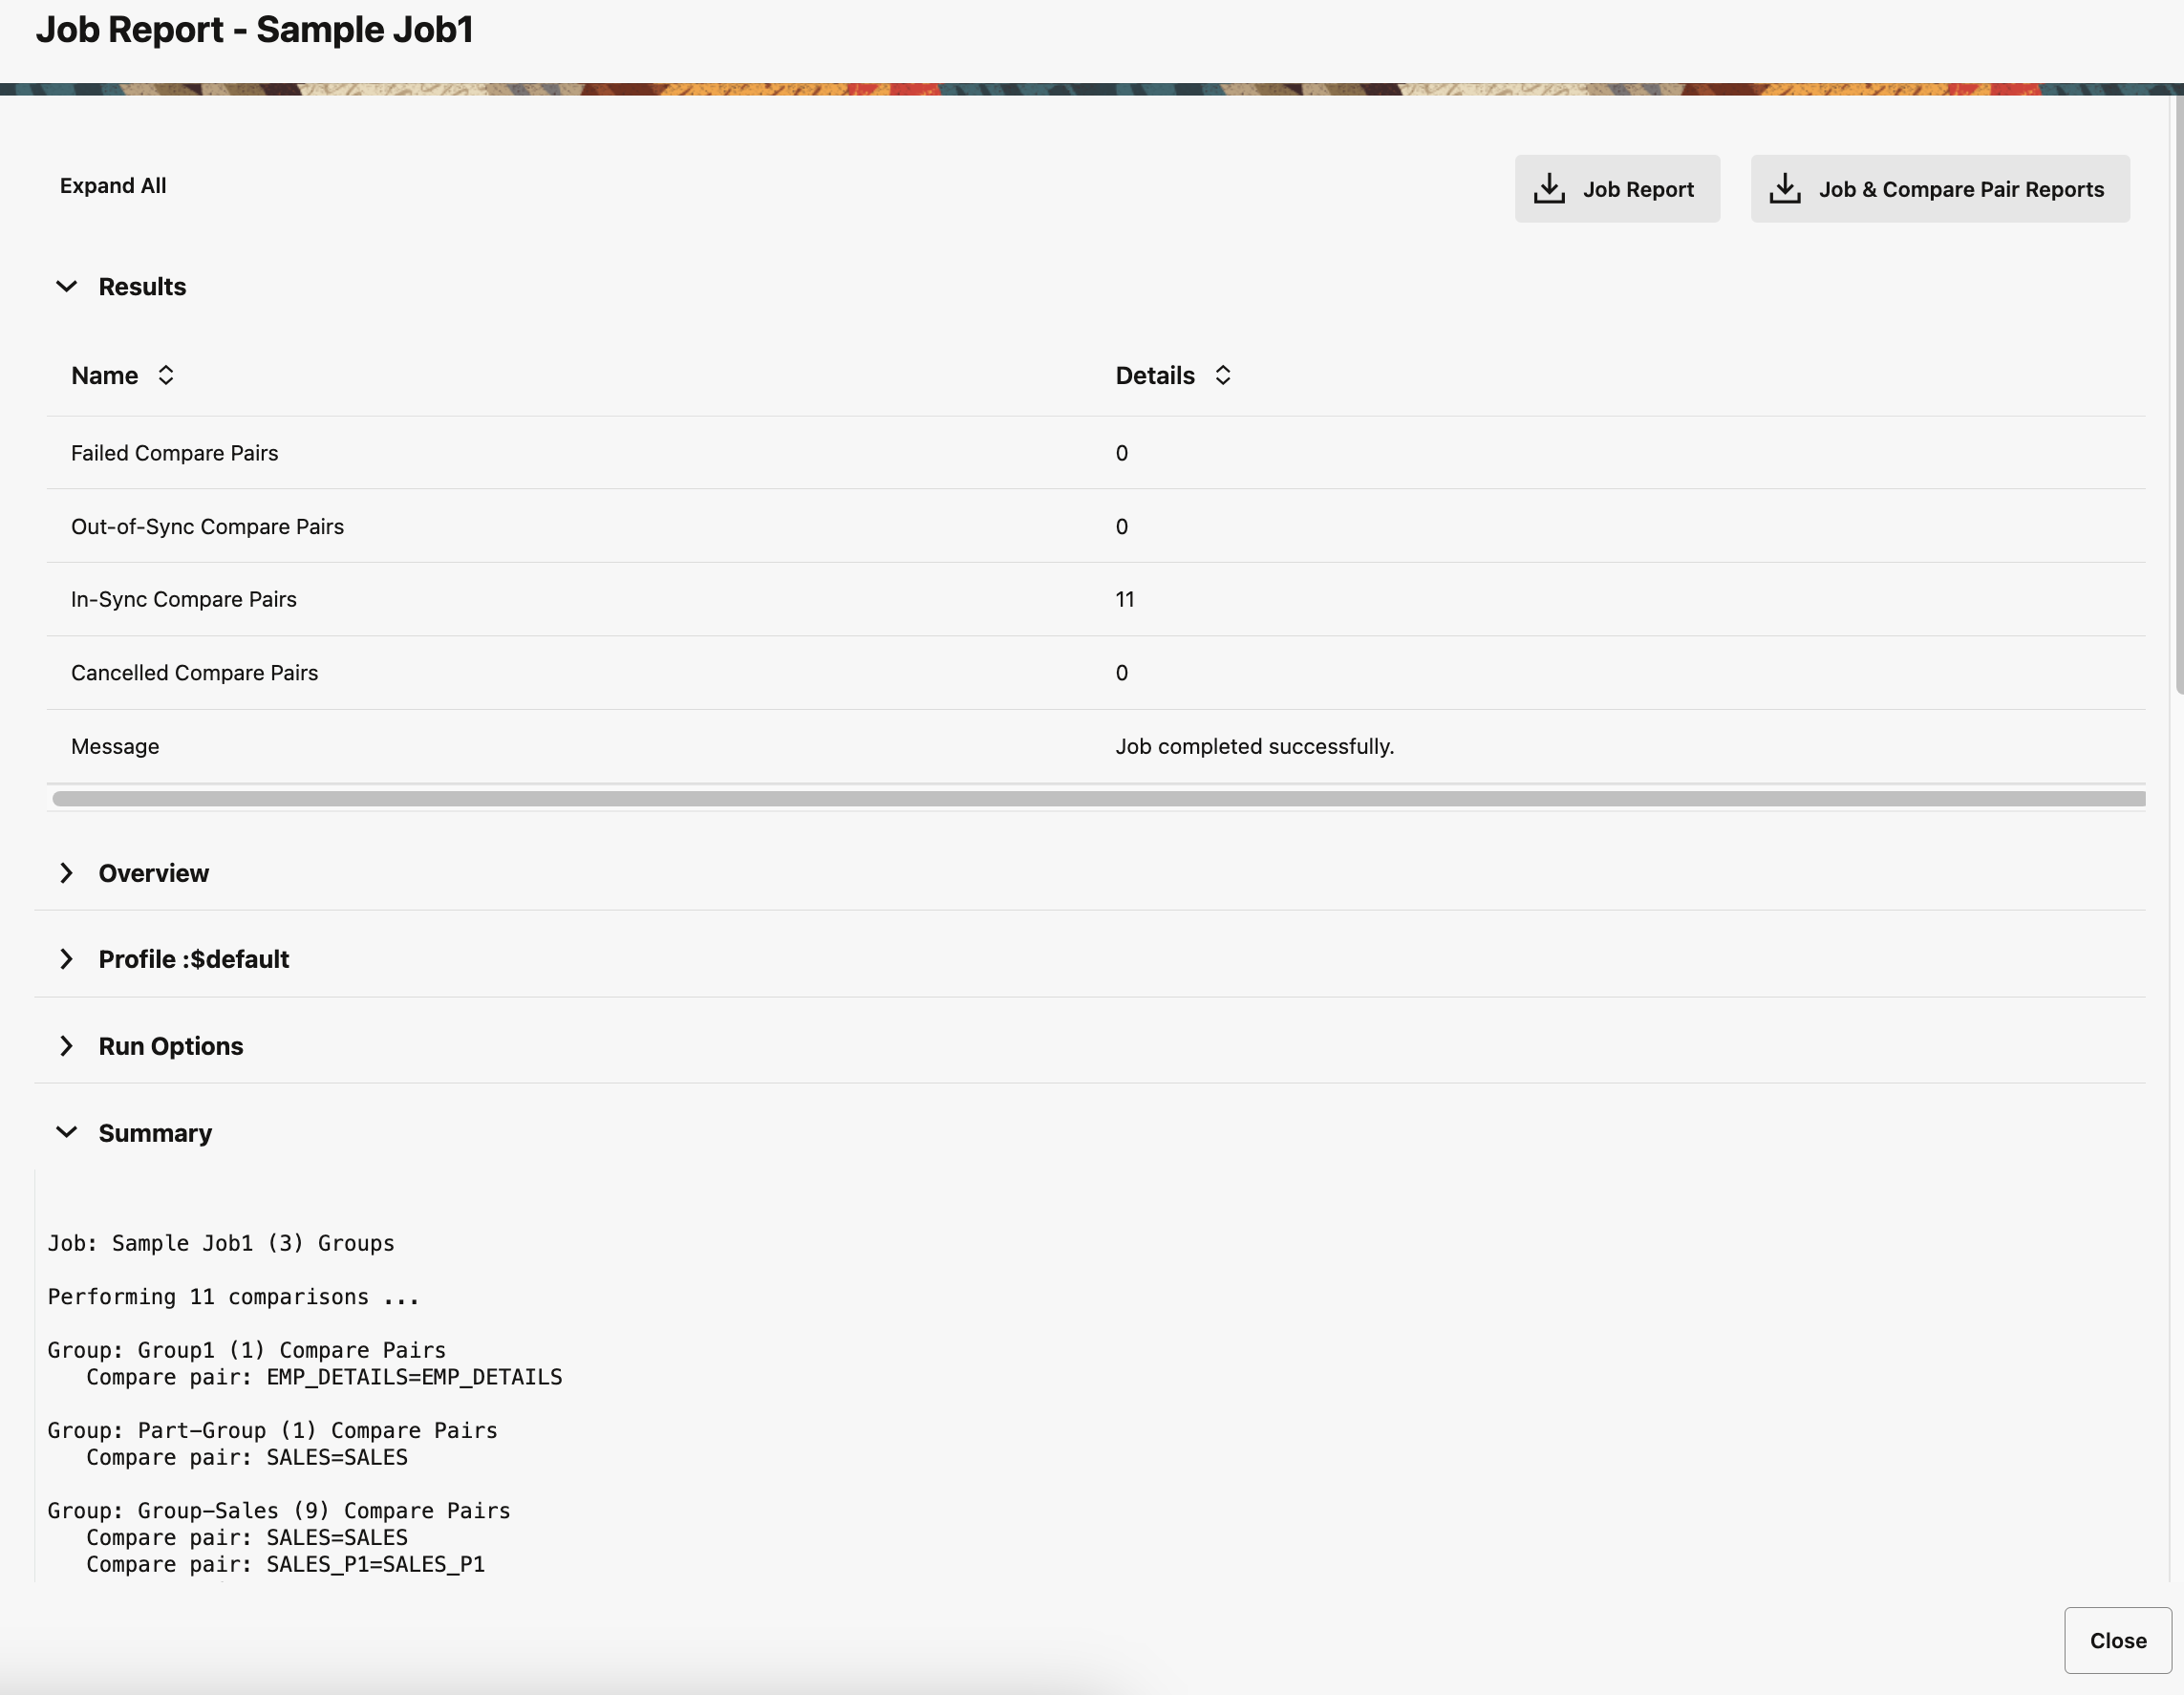The image size is (2184, 1695).
Task: Collapse the Summary section chevron
Action: pos(66,1132)
